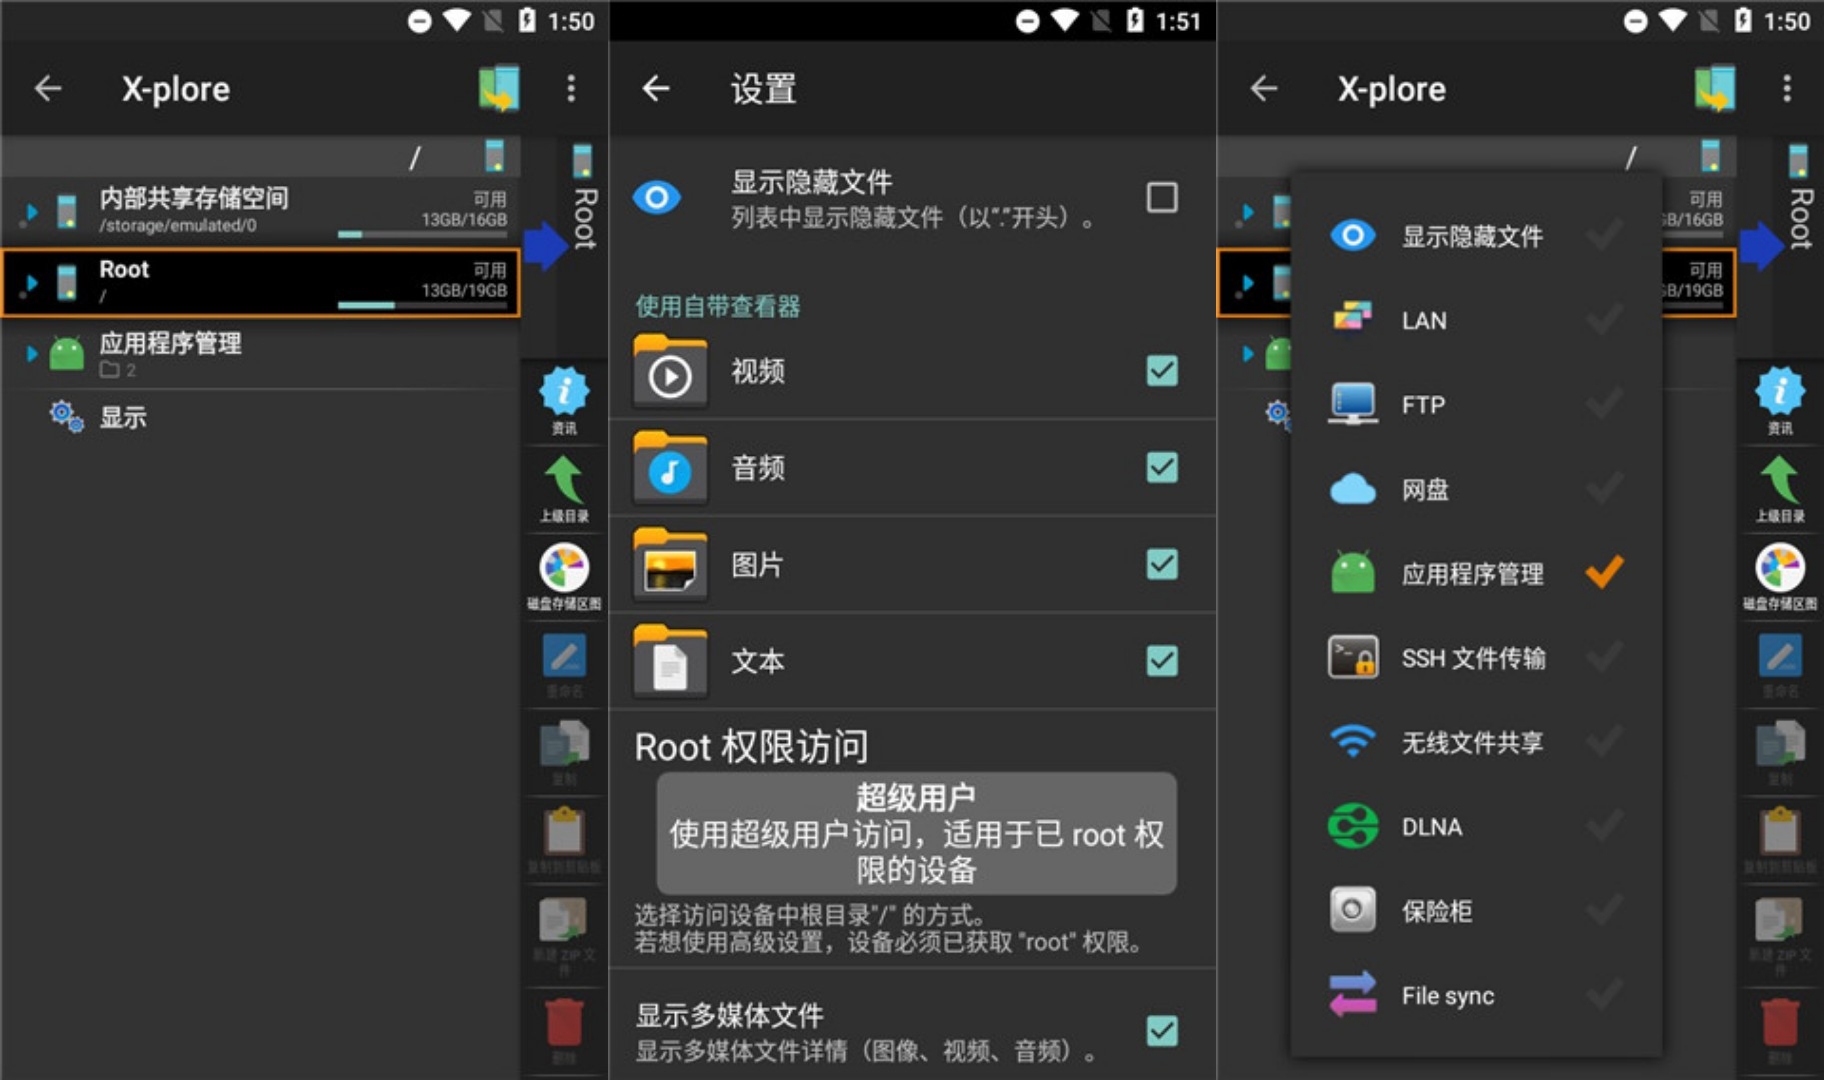Select SSH 文件传输 in the popup menu
Image resolution: width=1824 pixels, height=1080 pixels.
1476,658
